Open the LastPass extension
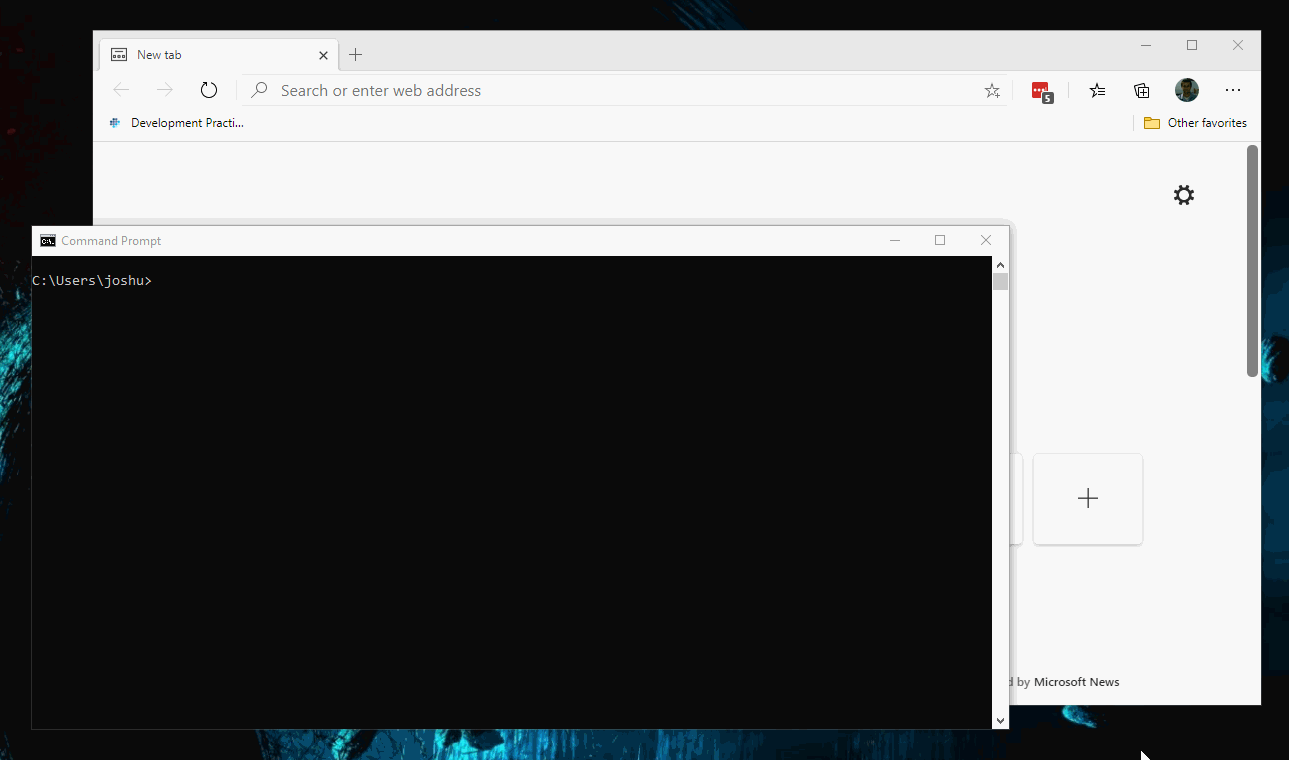The height and width of the screenshot is (760, 1289). click(1042, 90)
